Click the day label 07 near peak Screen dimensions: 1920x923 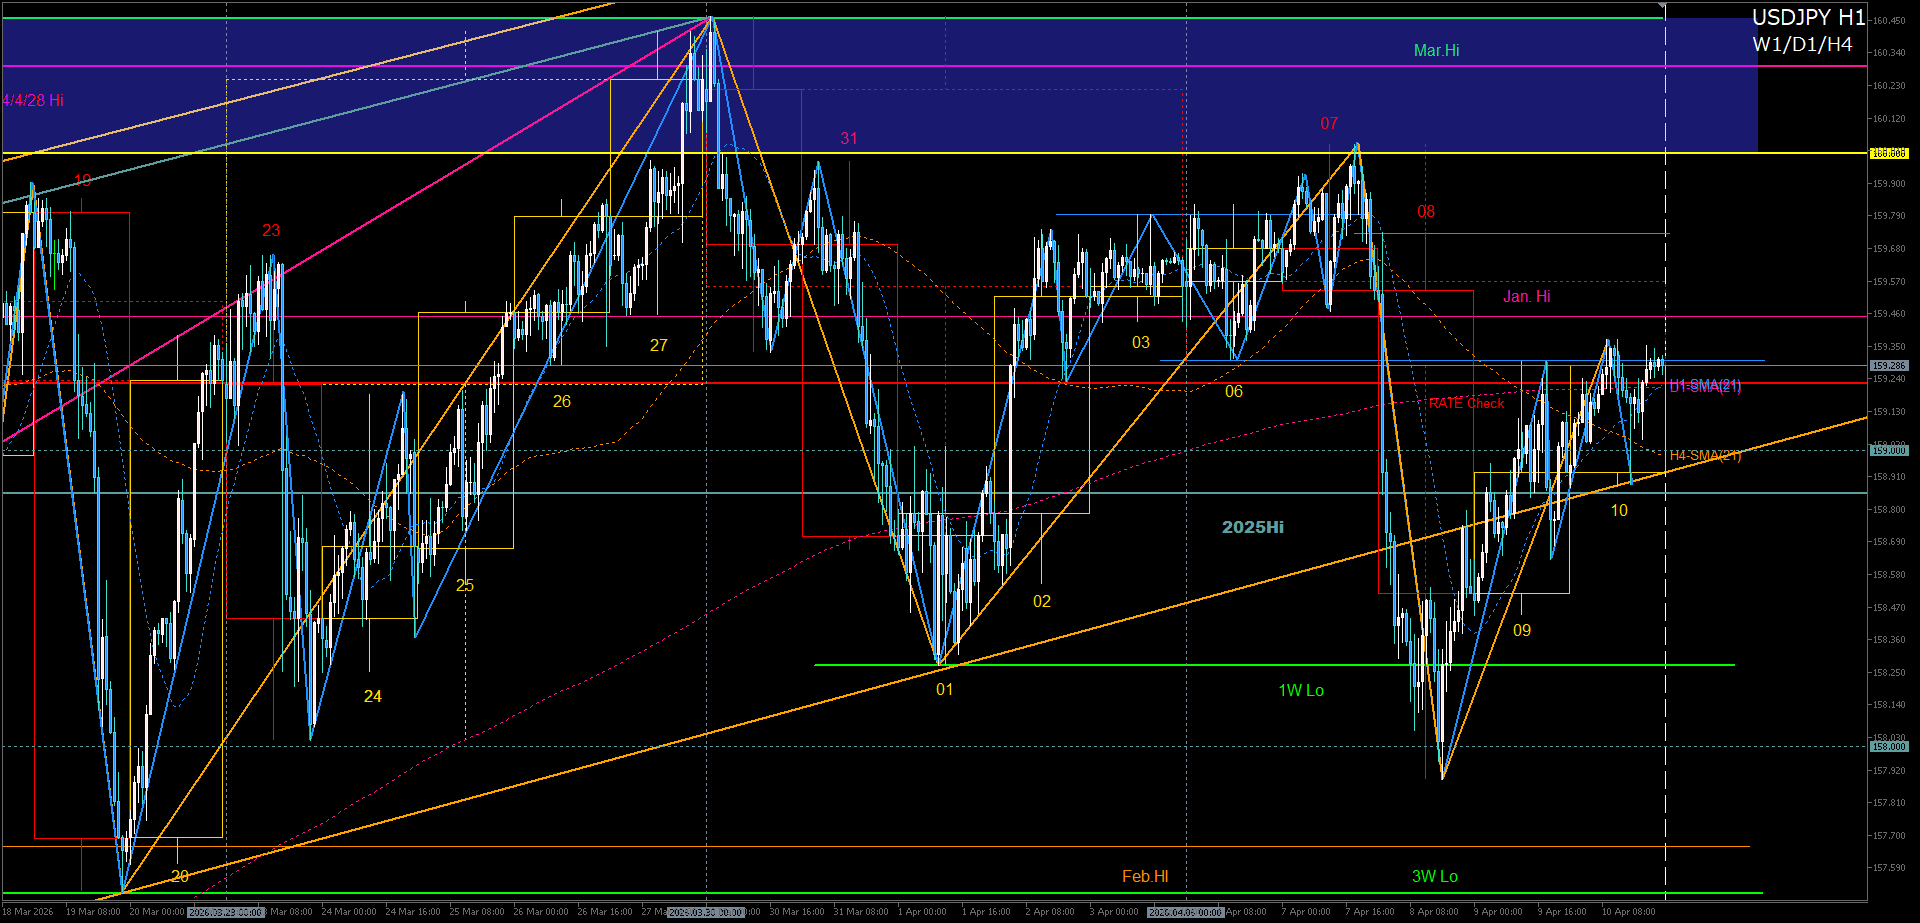(1328, 124)
